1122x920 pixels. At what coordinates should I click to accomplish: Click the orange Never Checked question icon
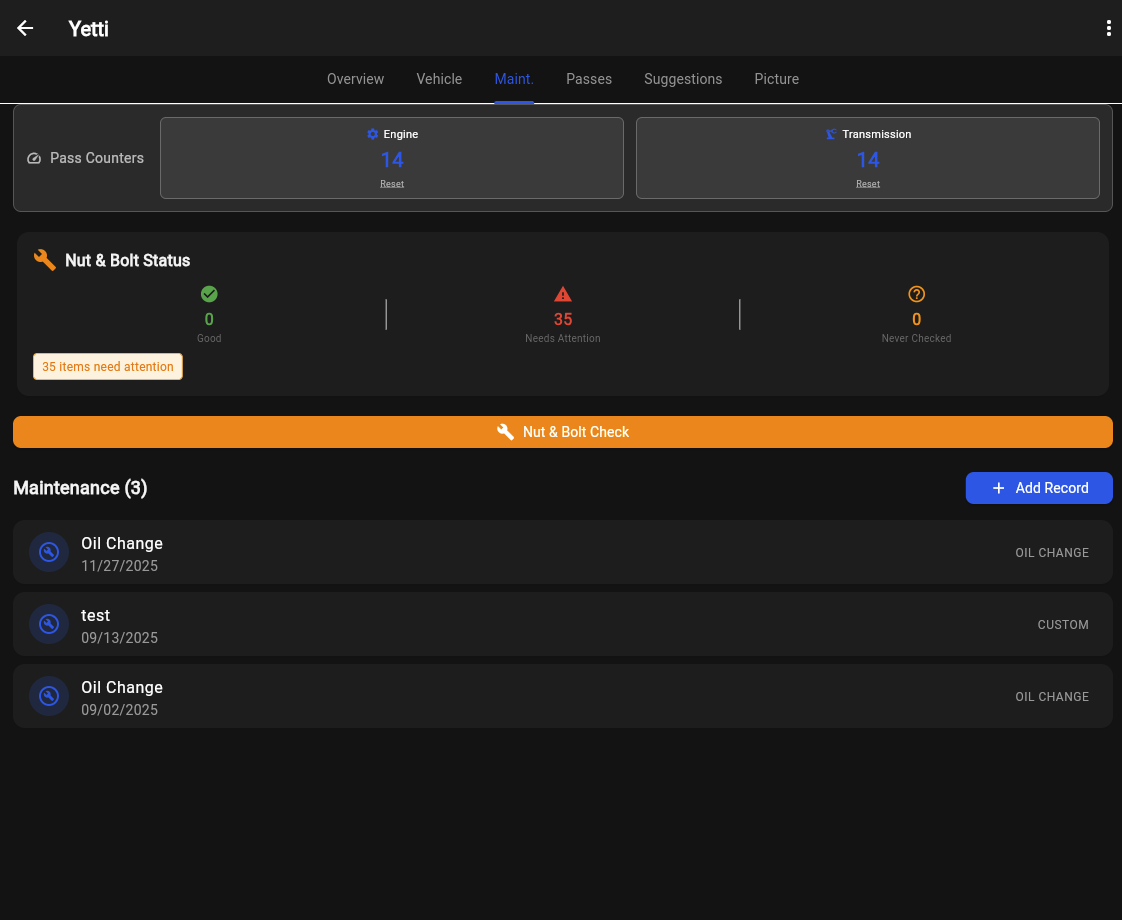click(x=916, y=294)
